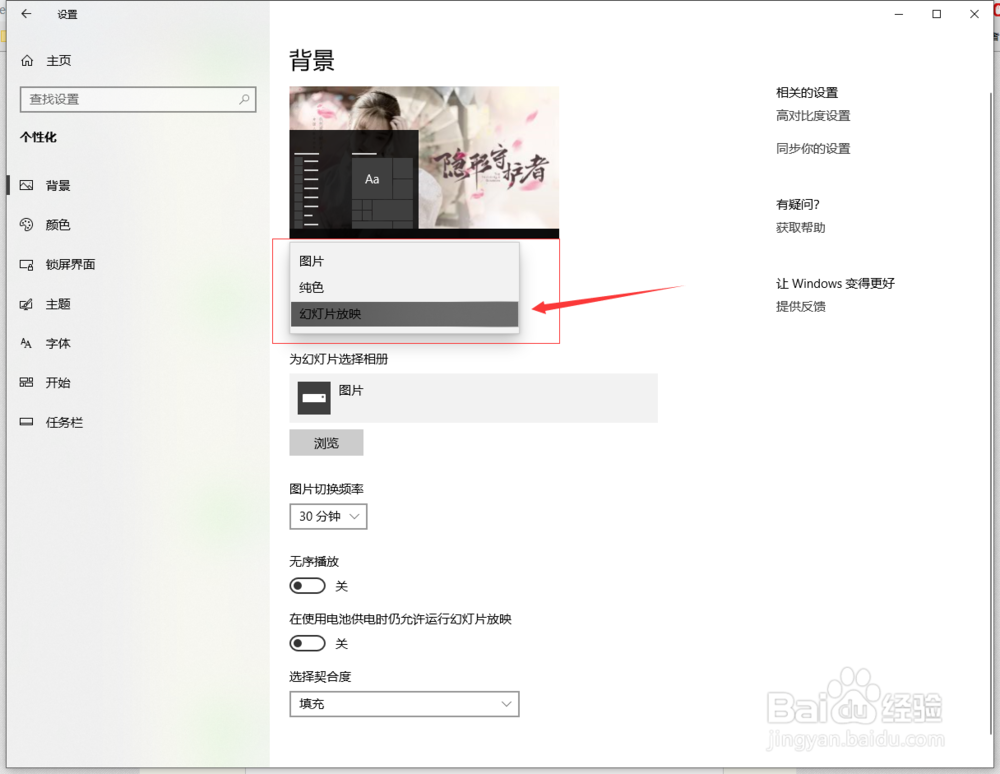The image size is (1000, 774).
Task: Open the 选择契合度 填充 dropdown
Action: (404, 704)
